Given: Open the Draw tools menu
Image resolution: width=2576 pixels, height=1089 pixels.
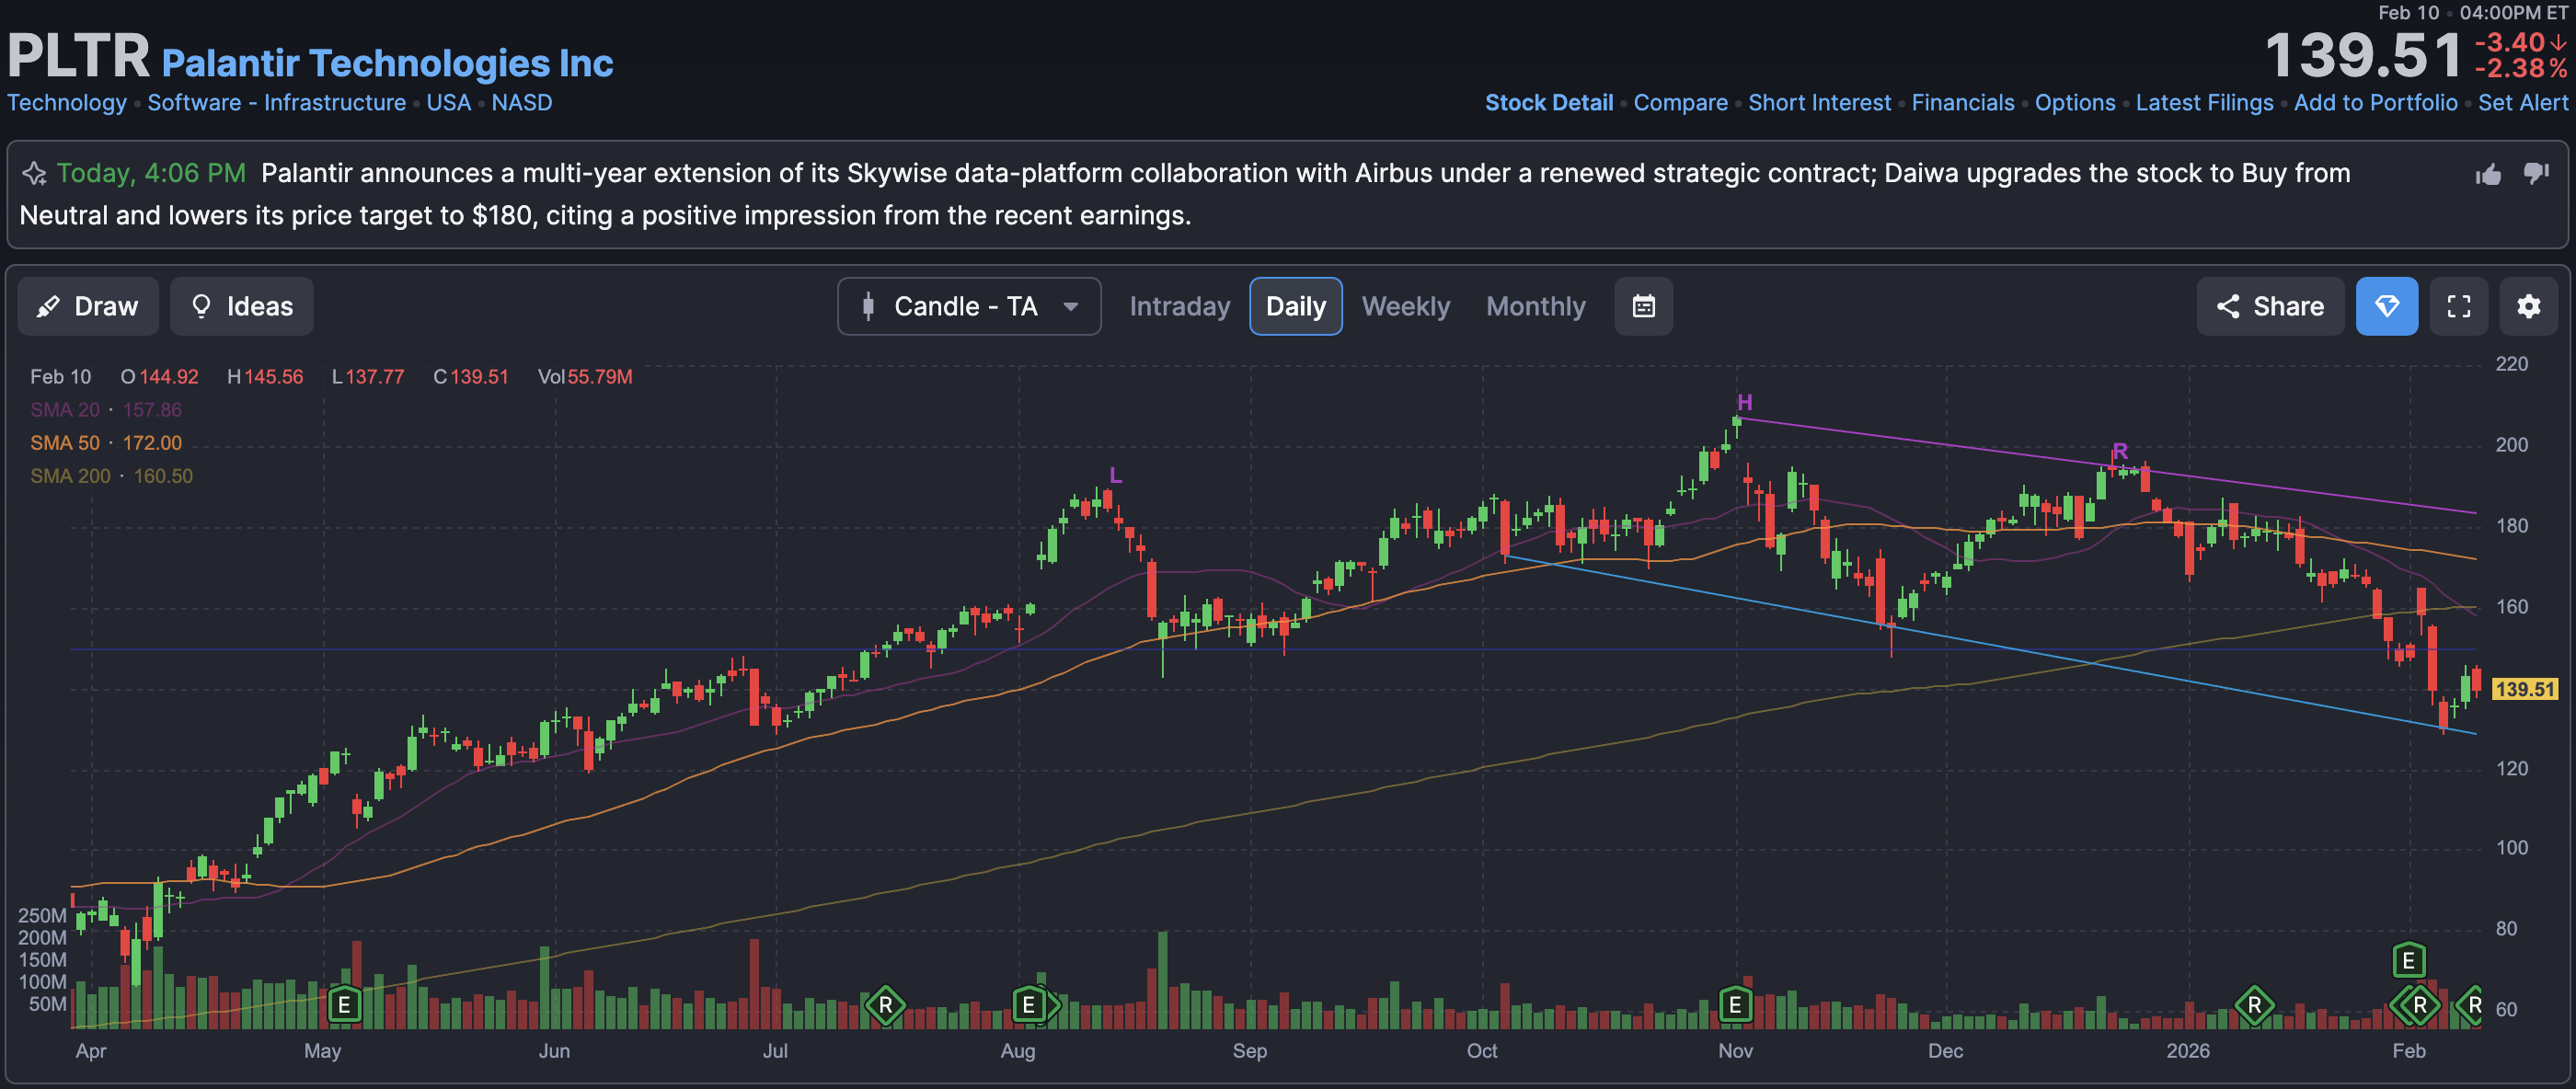Looking at the screenshot, I should tap(88, 306).
